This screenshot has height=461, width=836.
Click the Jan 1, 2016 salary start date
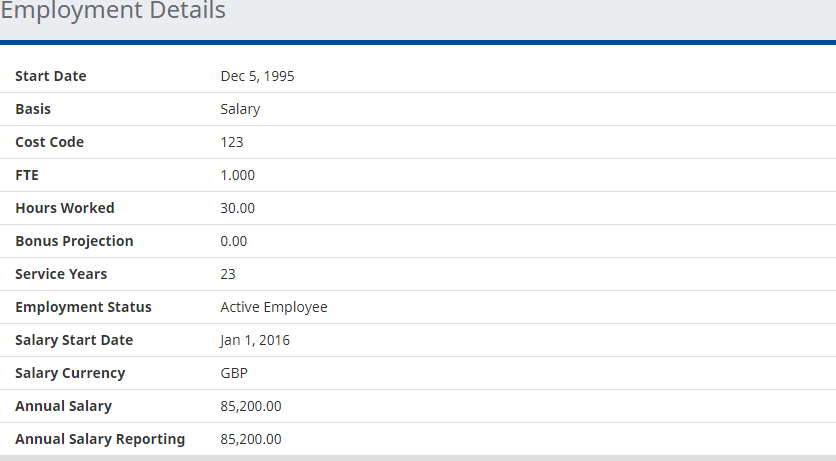pos(255,340)
